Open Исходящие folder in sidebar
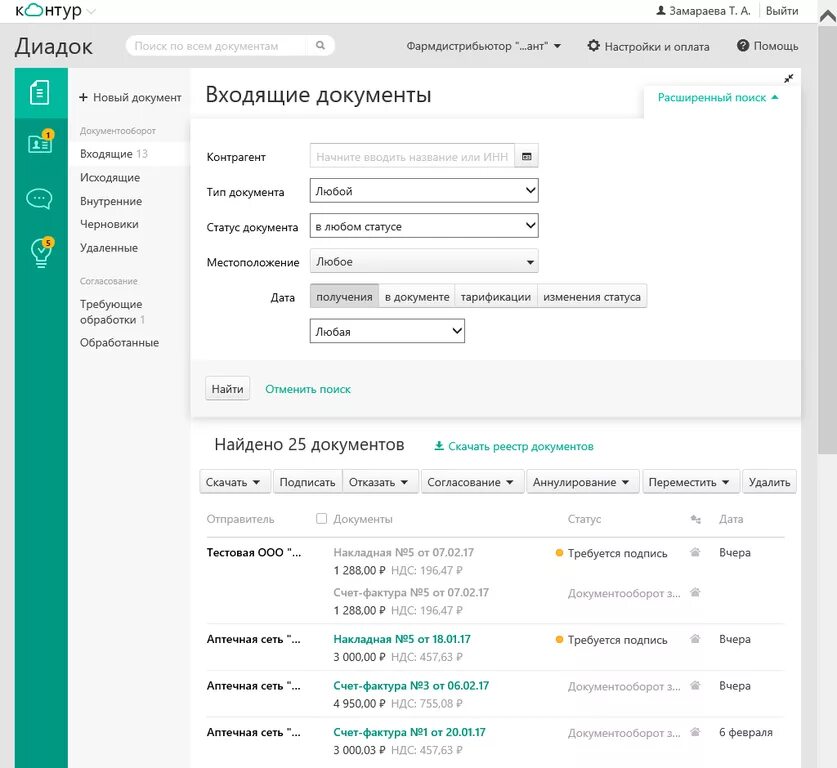This screenshot has width=837, height=768. tap(110, 177)
